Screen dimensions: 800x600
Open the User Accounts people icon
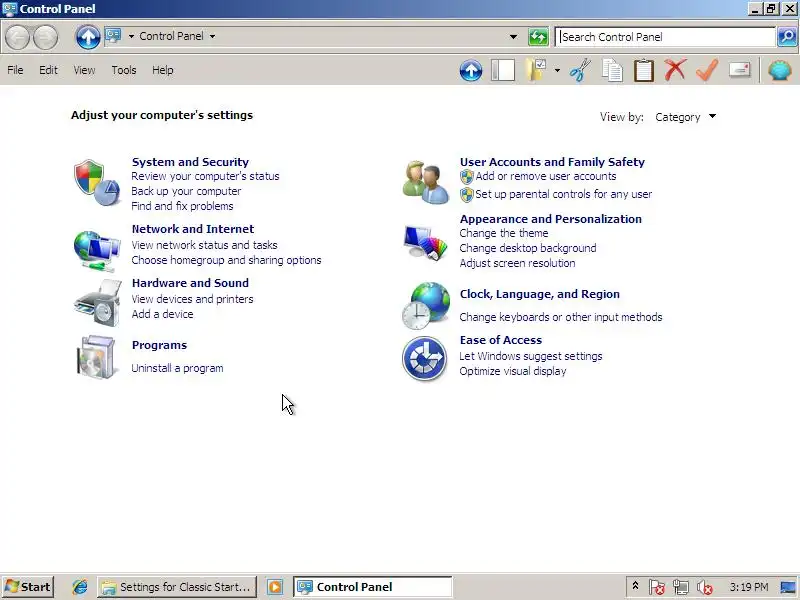(x=426, y=182)
